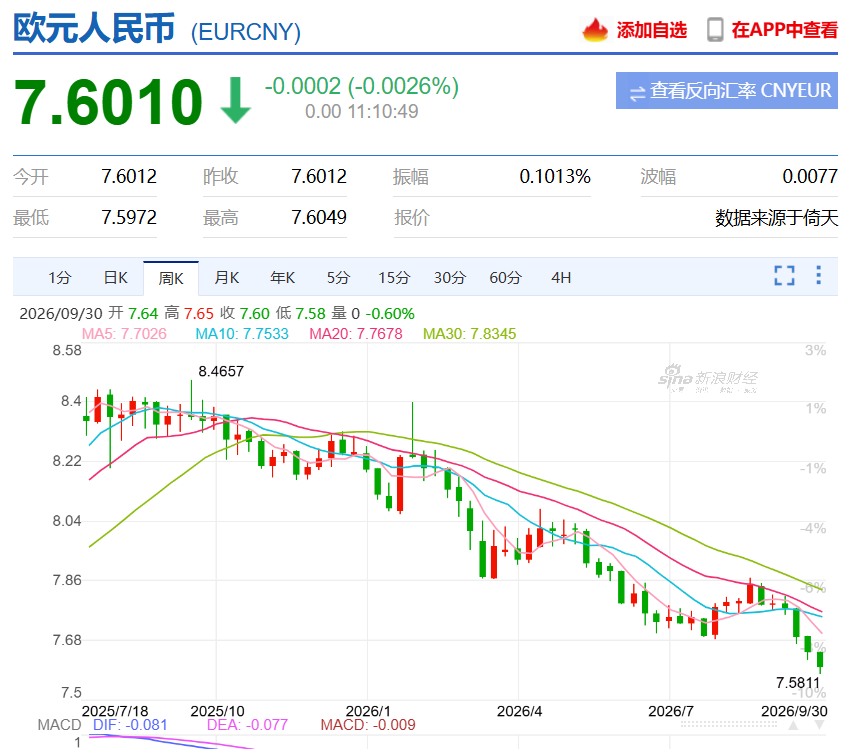The image size is (853, 749).
Task: Switch to the 4H chart tab
Action: point(561,278)
